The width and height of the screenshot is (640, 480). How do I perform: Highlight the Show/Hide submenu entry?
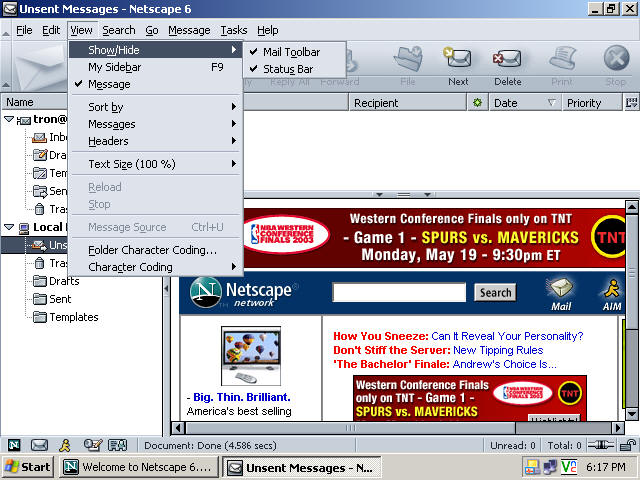pos(156,50)
